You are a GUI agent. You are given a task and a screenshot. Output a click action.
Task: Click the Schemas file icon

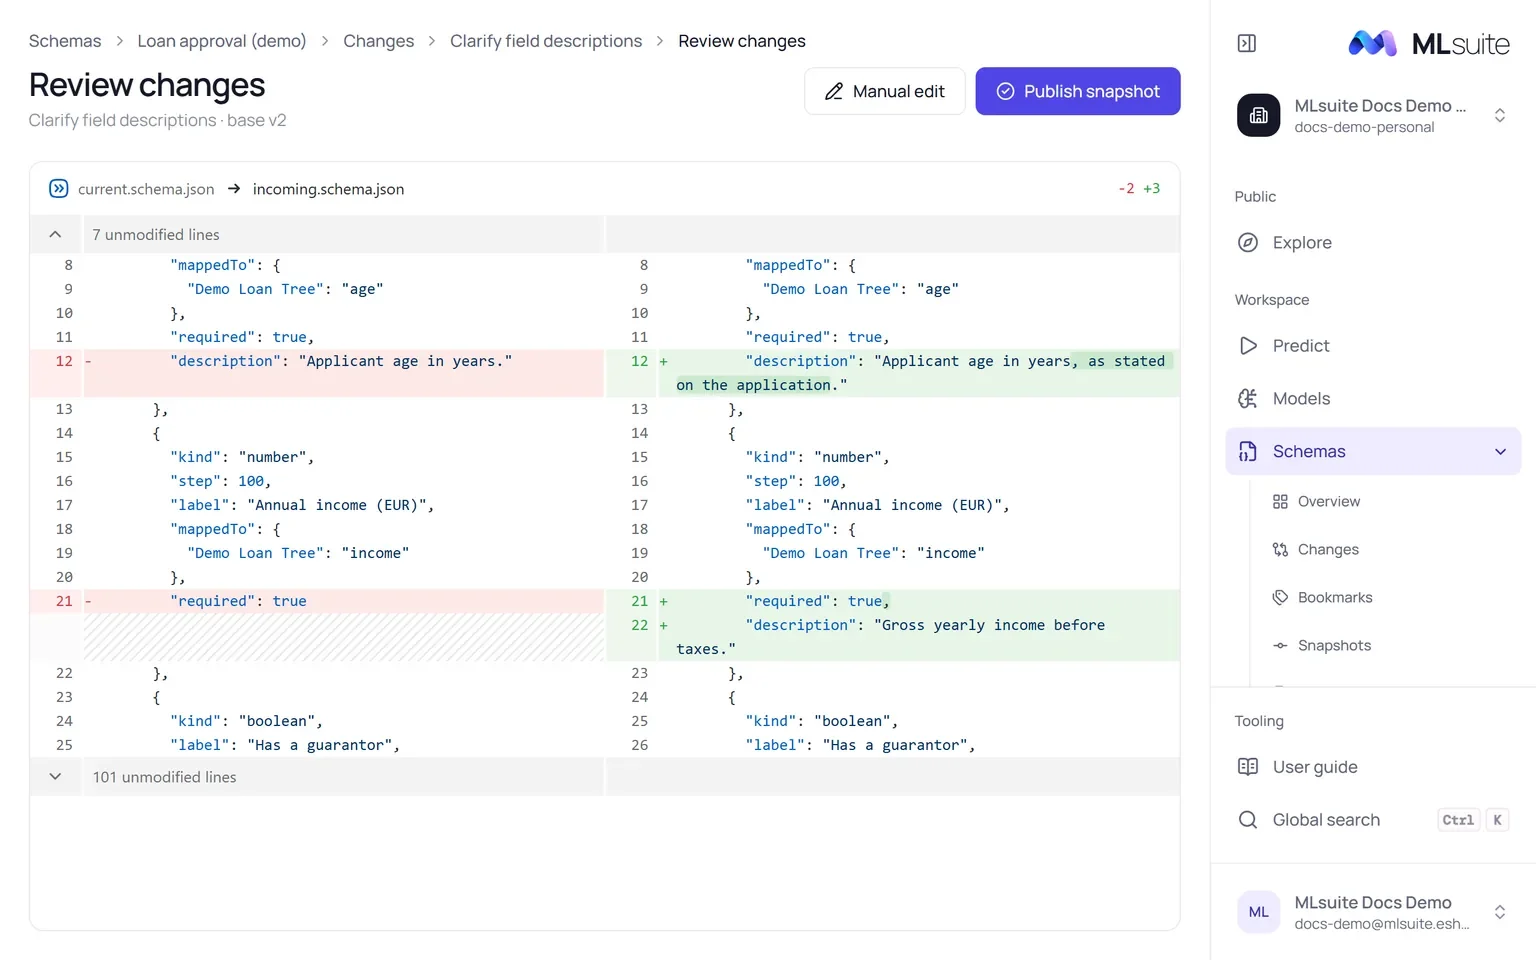click(1248, 451)
